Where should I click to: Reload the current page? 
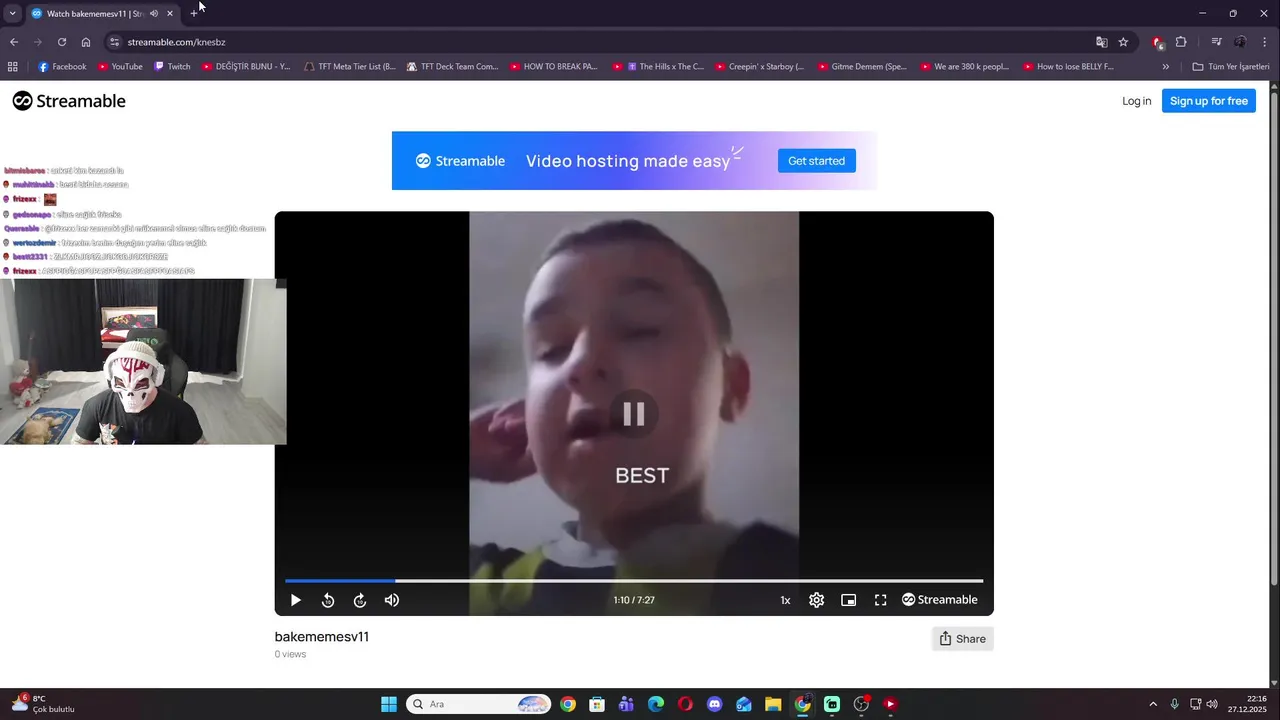pos(62,42)
